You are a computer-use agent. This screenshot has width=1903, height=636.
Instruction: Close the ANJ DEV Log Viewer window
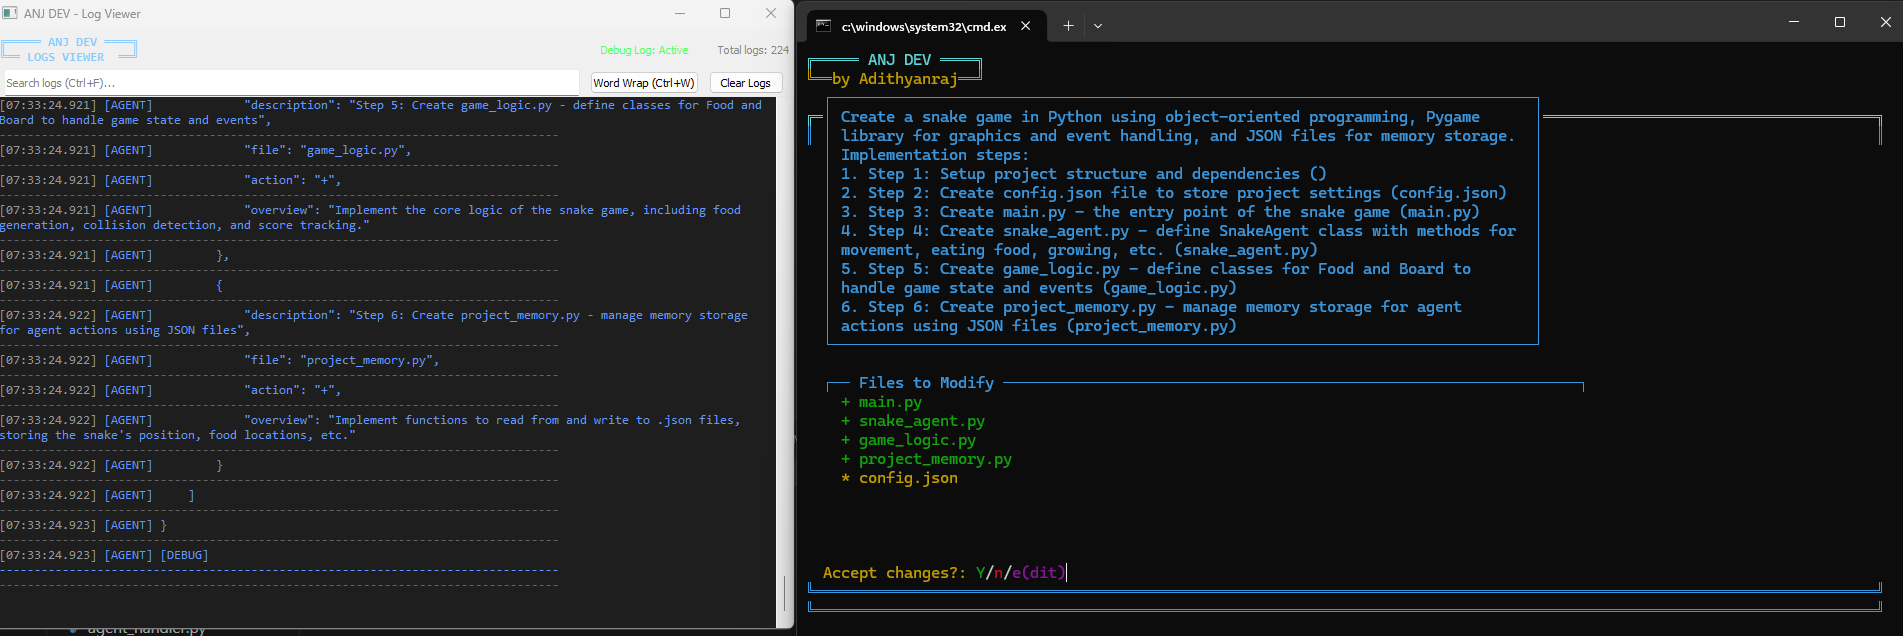[x=771, y=14]
